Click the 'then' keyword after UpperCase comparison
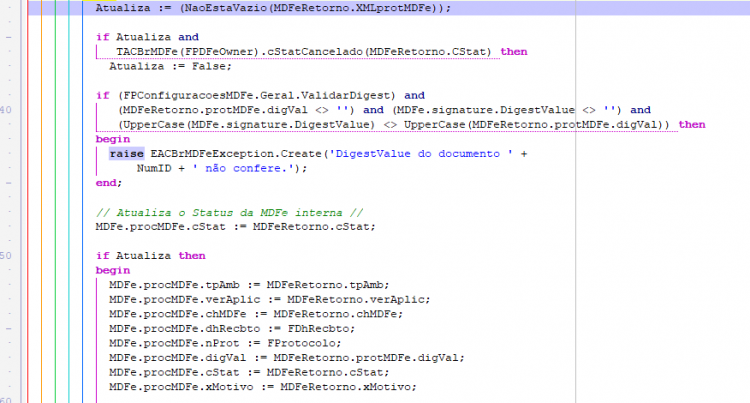The width and height of the screenshot is (750, 403). 692,125
